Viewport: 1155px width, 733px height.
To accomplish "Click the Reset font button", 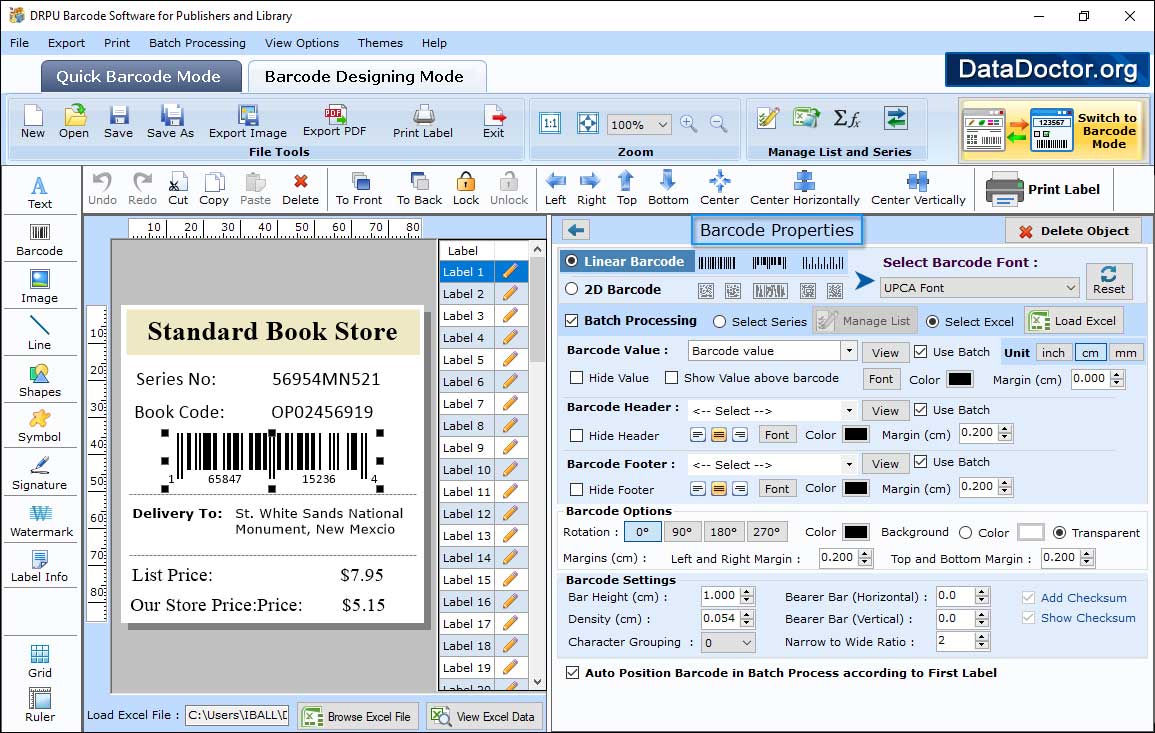I will (1109, 280).
